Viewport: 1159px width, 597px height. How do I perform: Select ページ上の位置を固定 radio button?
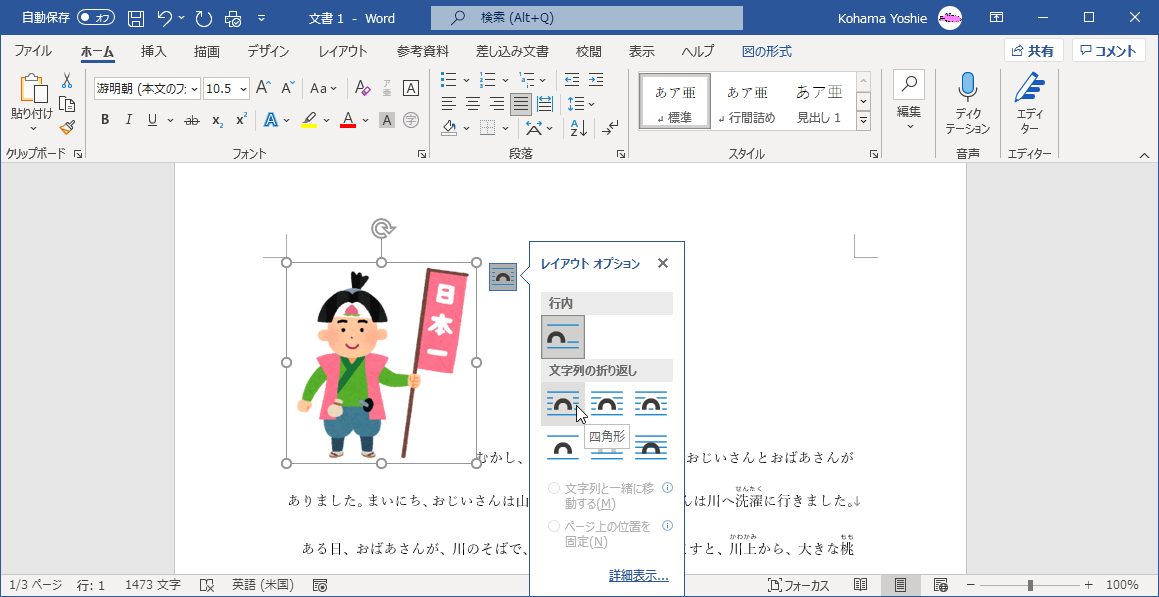coord(554,526)
